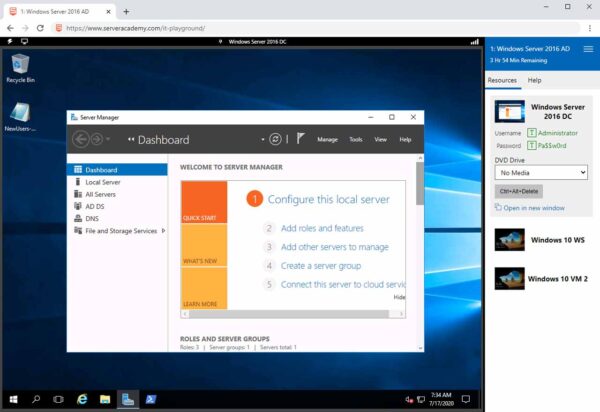Open the navigation history dropdown arrow

point(107,139)
